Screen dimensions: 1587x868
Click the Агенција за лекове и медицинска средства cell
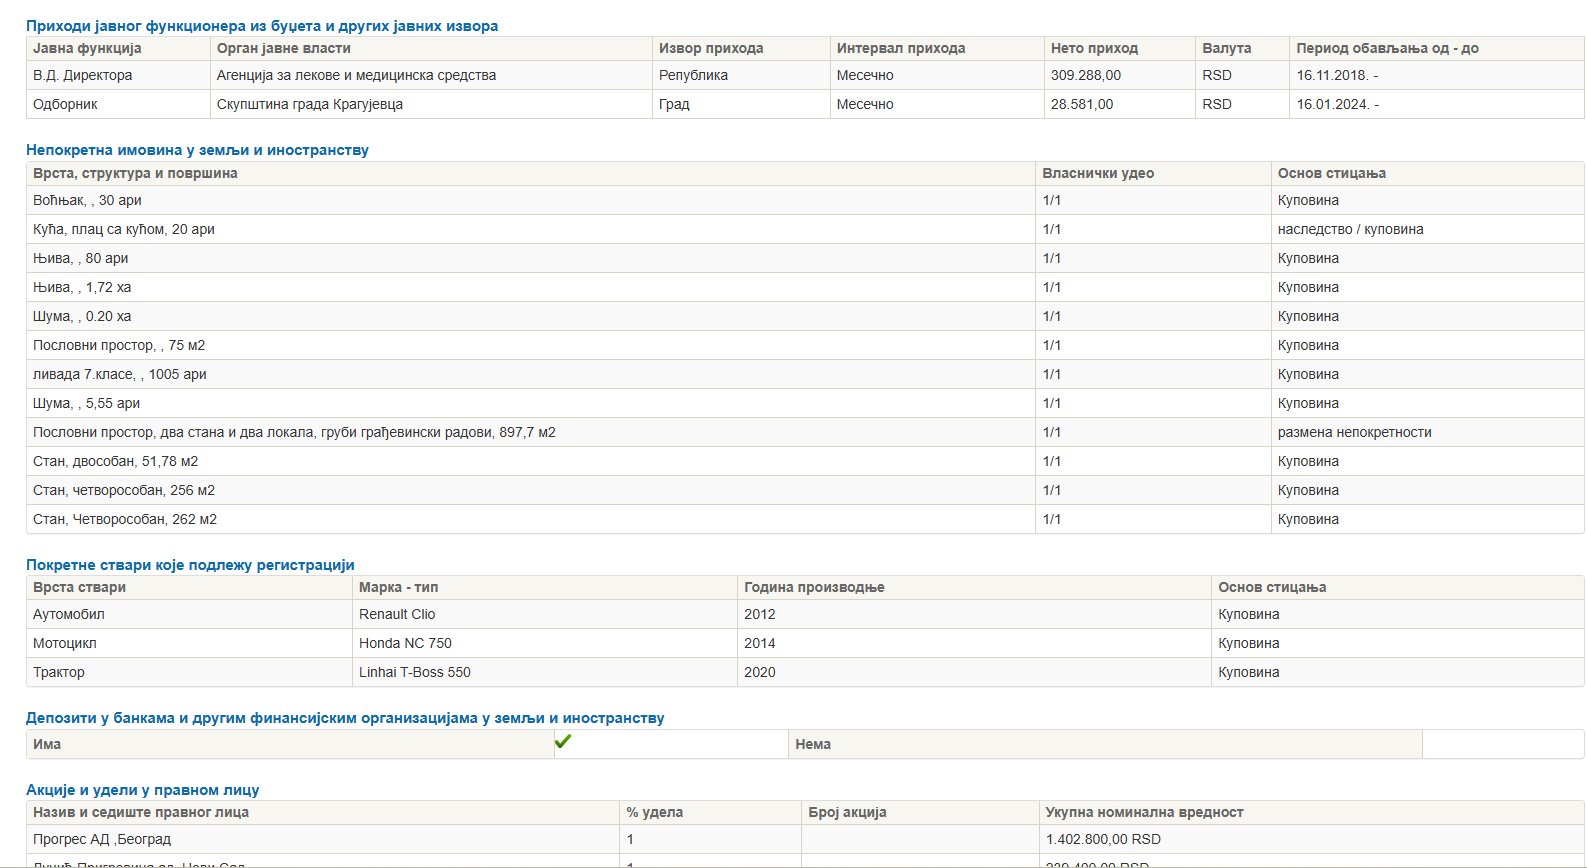point(356,75)
